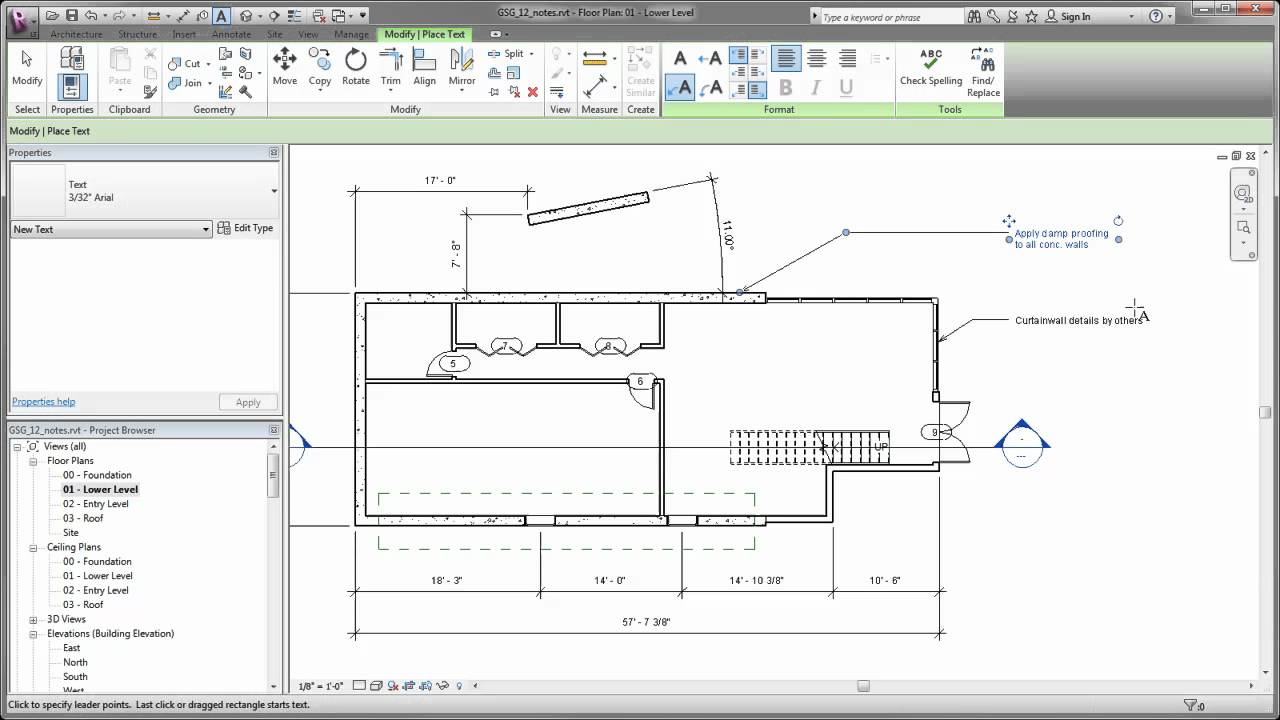1280x720 pixels.
Task: Select the Move tool
Action: coord(285,68)
